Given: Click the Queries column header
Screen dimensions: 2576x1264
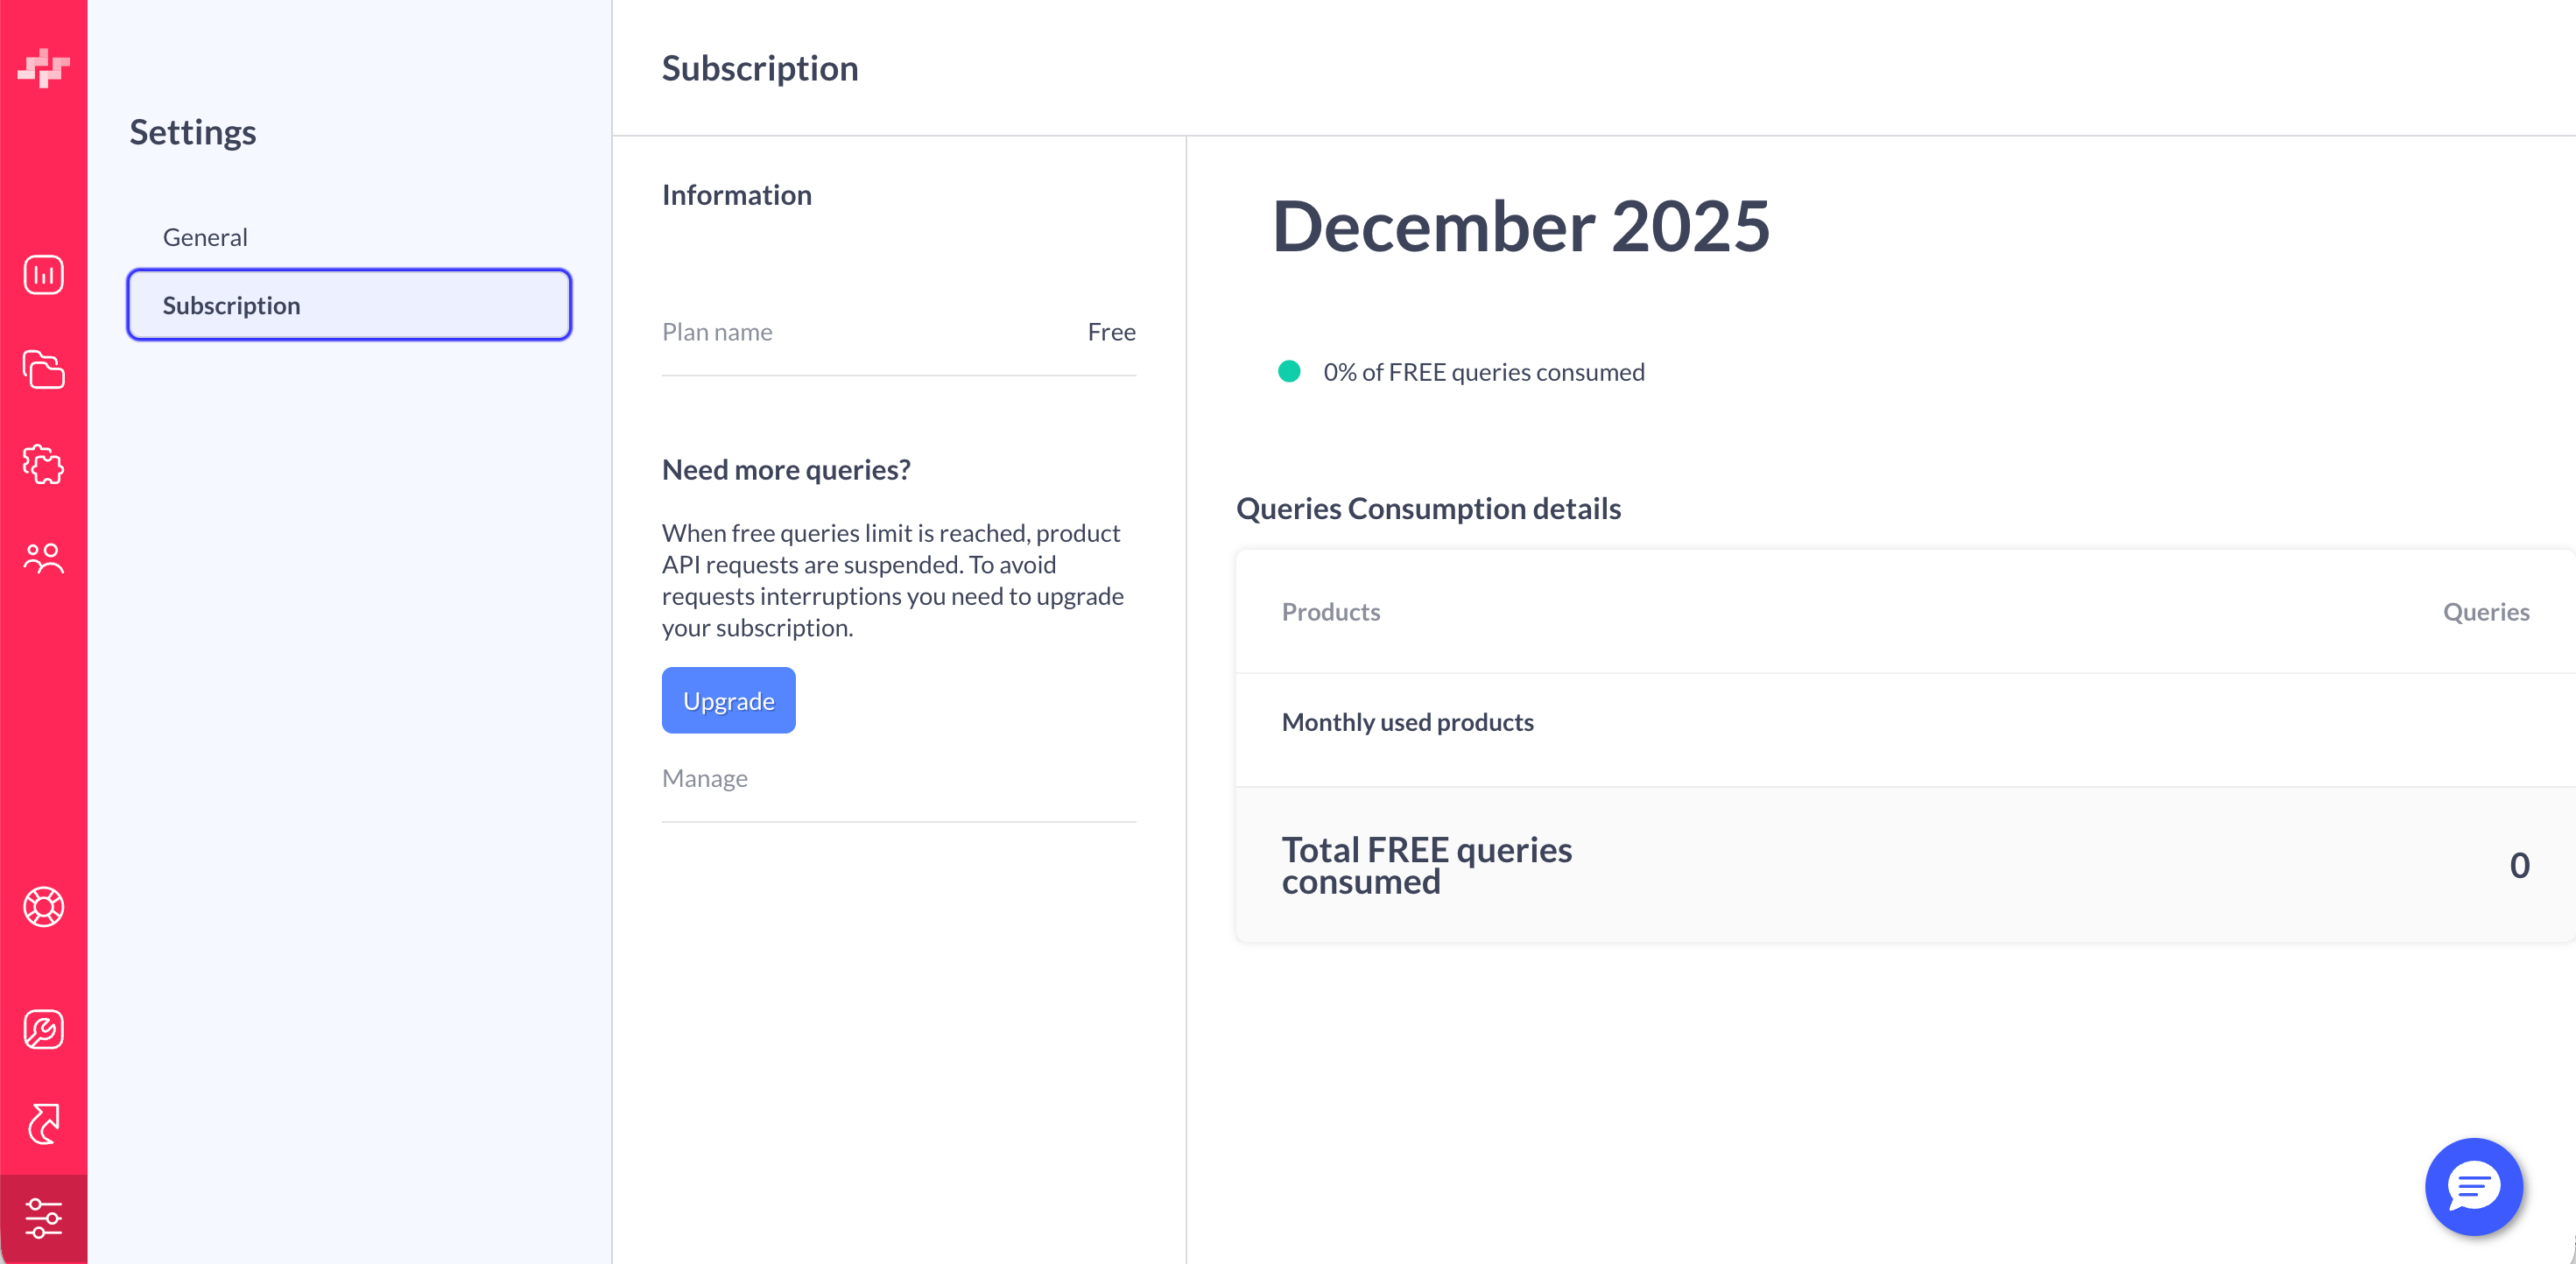Looking at the screenshot, I should 2485,612.
